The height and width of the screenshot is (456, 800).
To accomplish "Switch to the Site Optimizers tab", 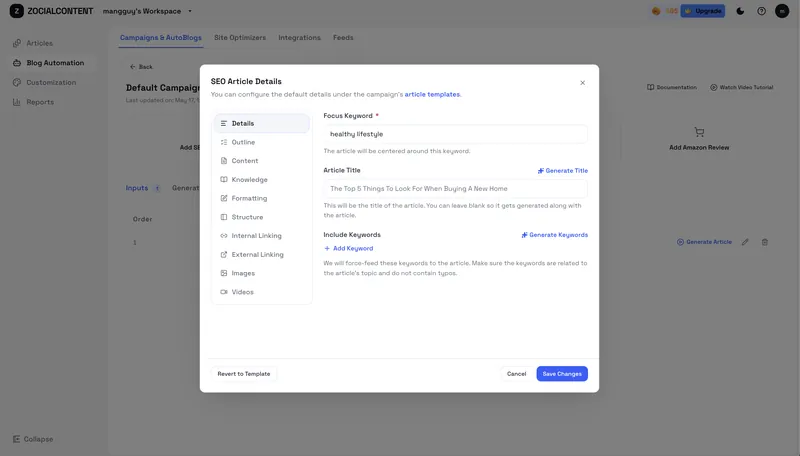I will [240, 38].
